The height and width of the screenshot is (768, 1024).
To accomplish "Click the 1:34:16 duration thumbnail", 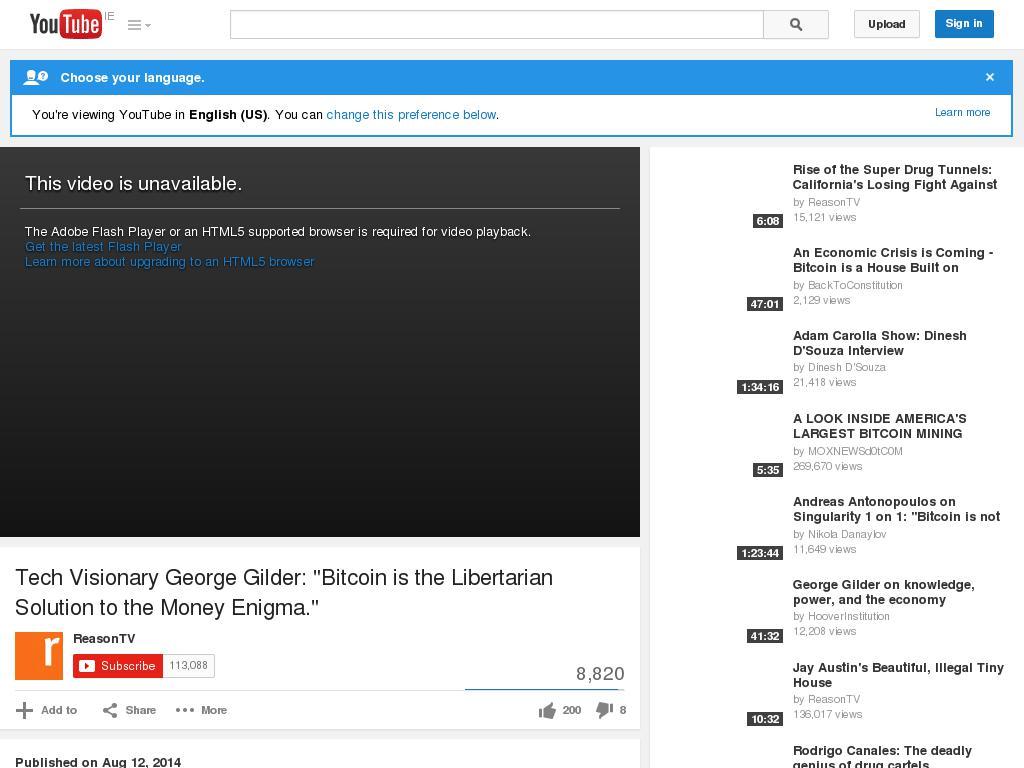I will point(760,387).
